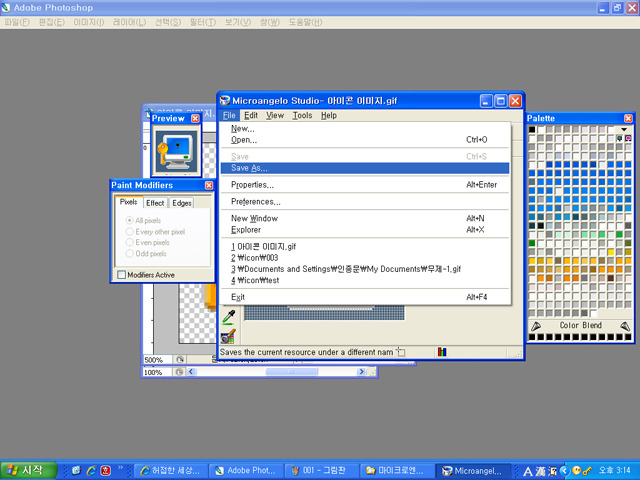The width and height of the screenshot is (640, 480).
Task: Open recent file 2 ₩icon₩003
Action: click(365, 258)
